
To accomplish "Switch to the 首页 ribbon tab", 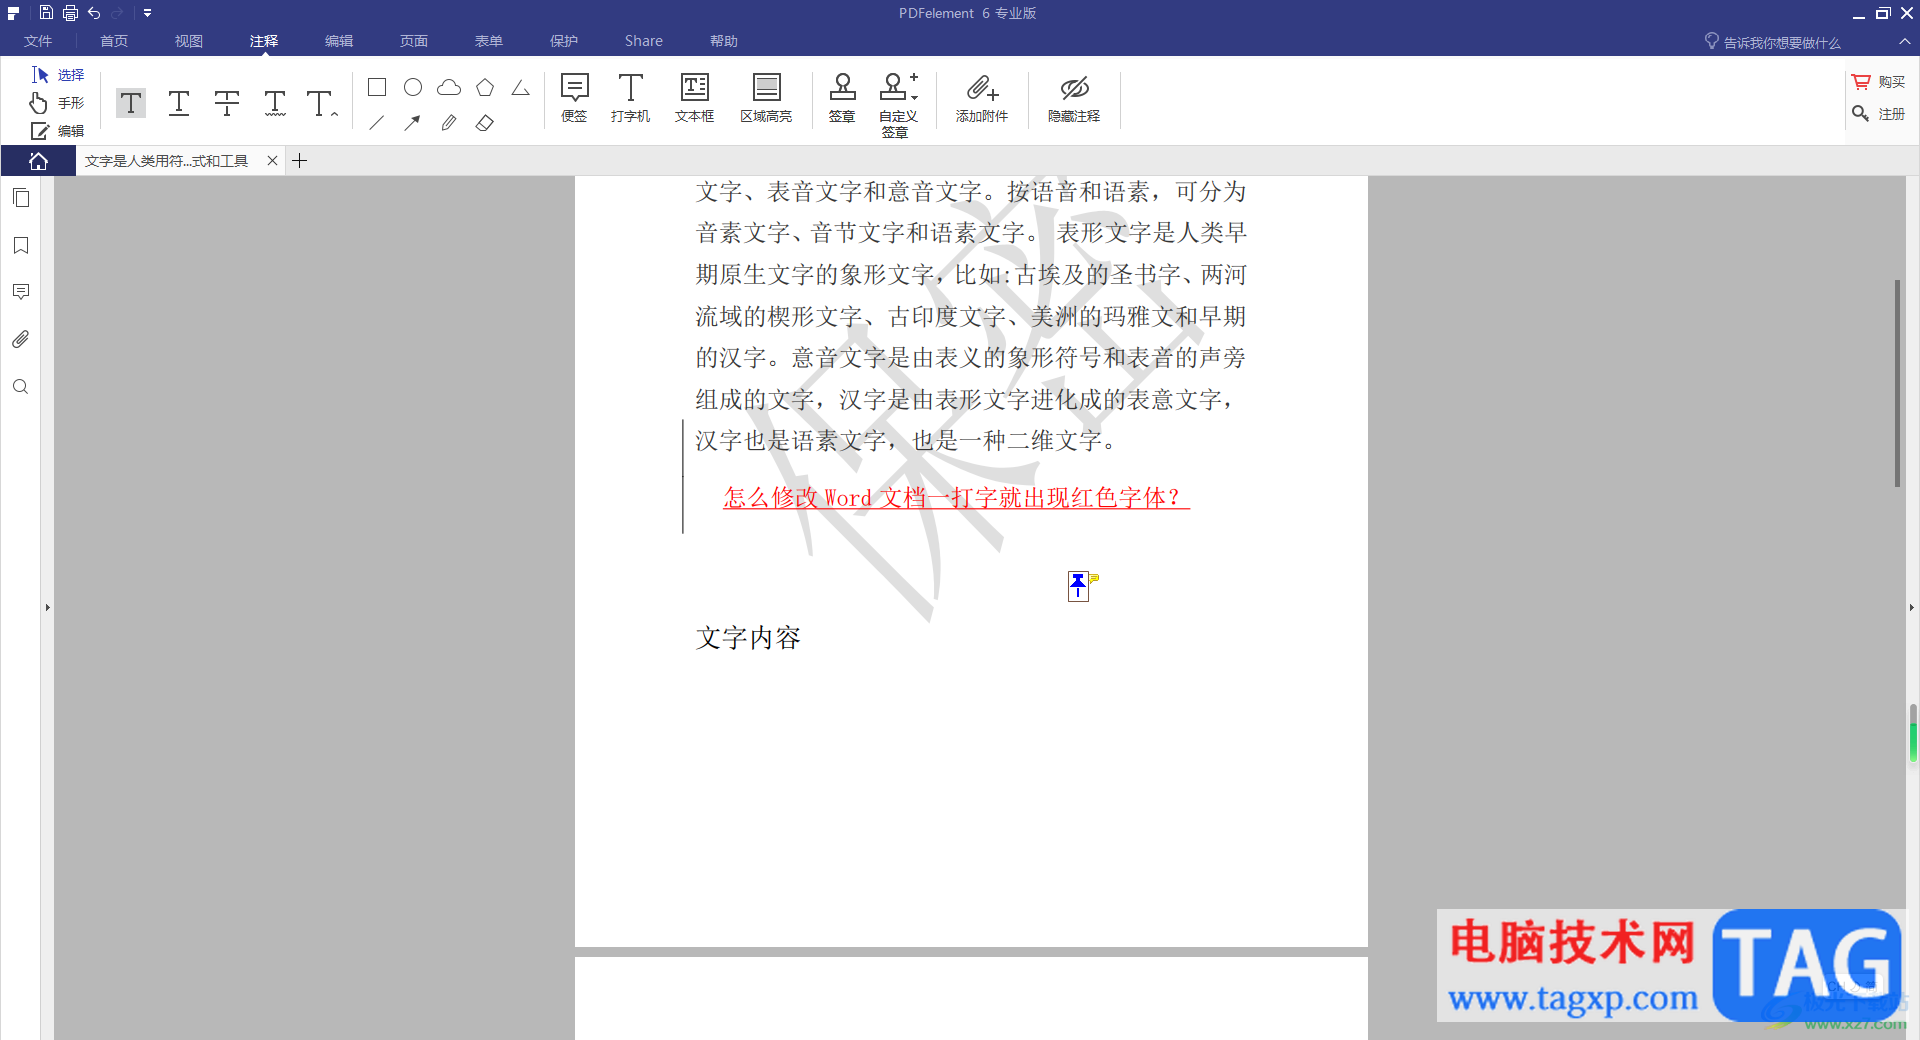I will pos(114,41).
